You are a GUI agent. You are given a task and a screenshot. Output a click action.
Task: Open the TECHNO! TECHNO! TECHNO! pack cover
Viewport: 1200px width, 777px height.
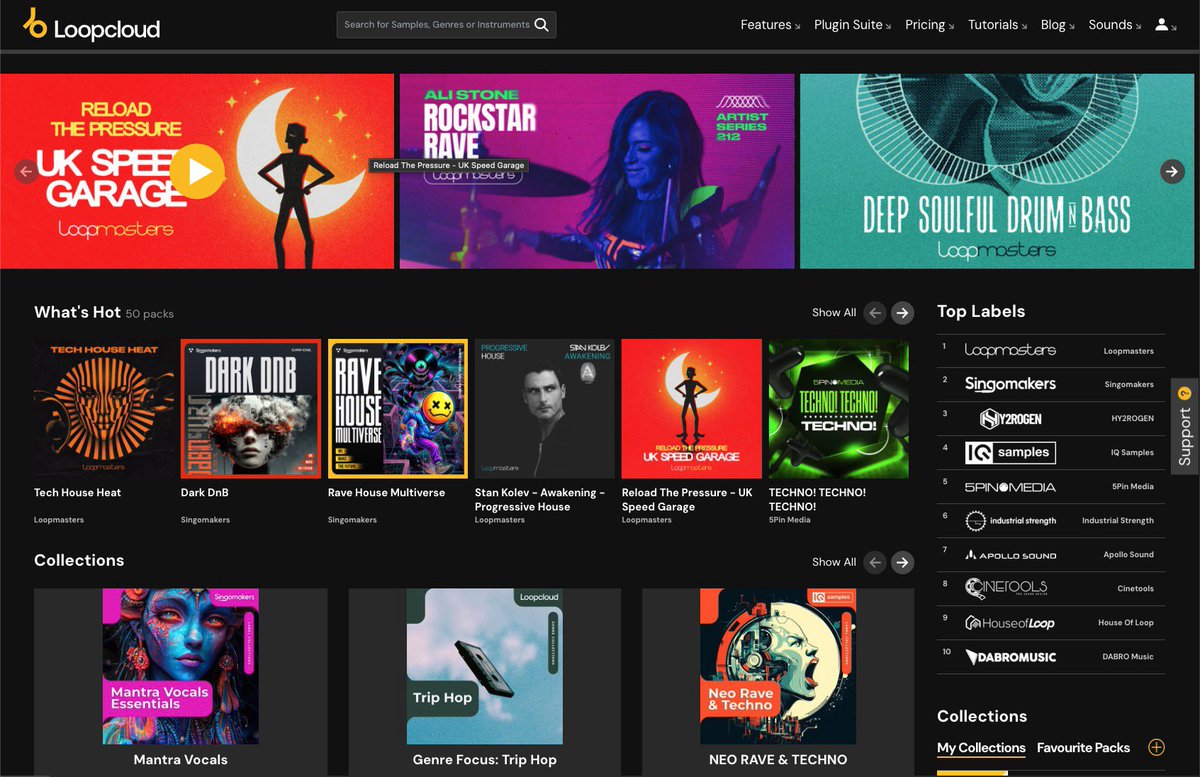click(839, 409)
